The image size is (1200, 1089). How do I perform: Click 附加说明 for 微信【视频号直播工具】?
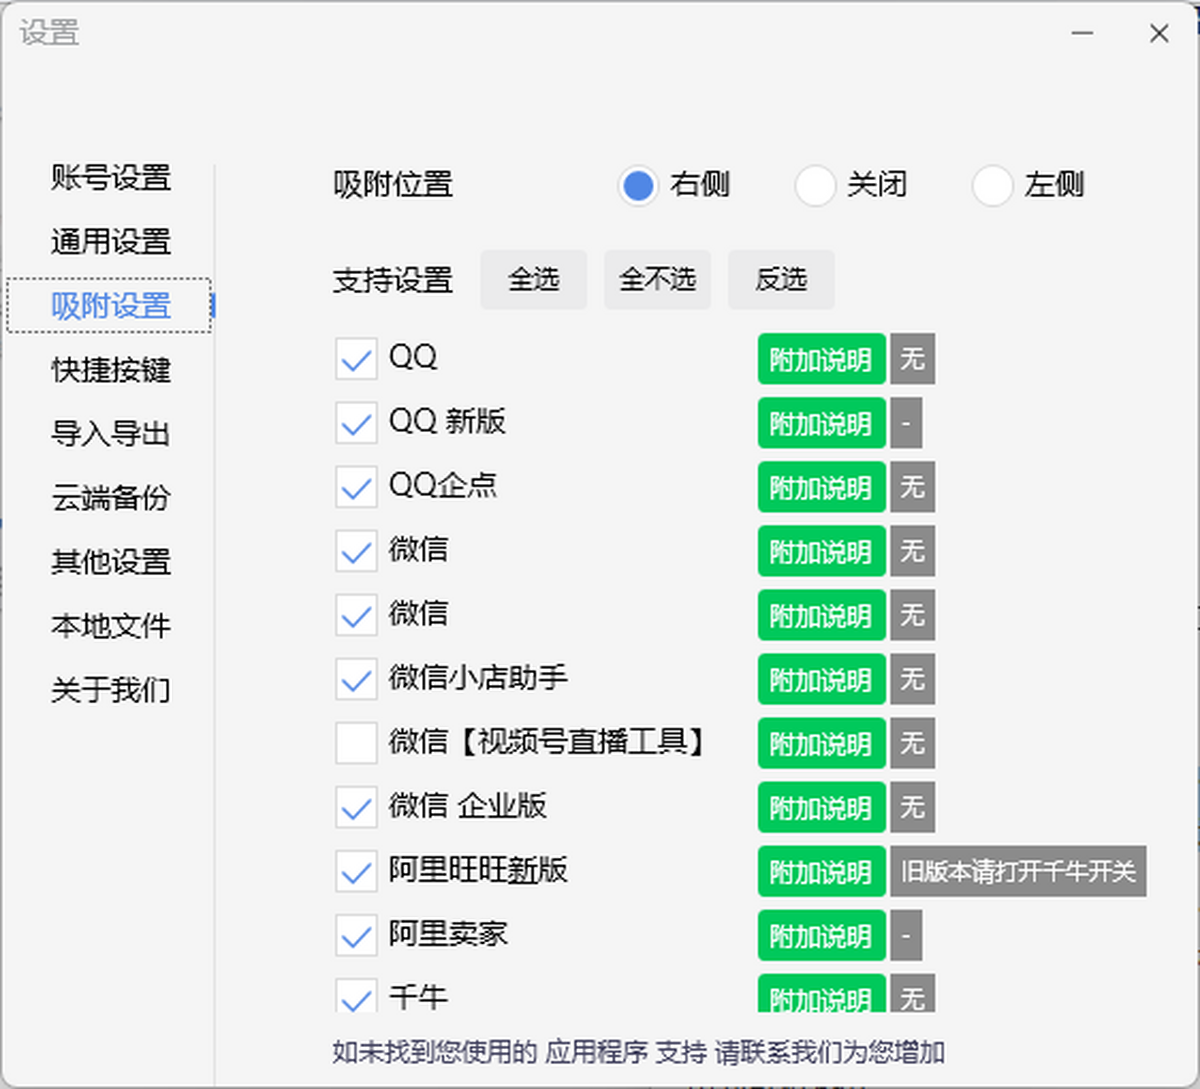click(821, 743)
